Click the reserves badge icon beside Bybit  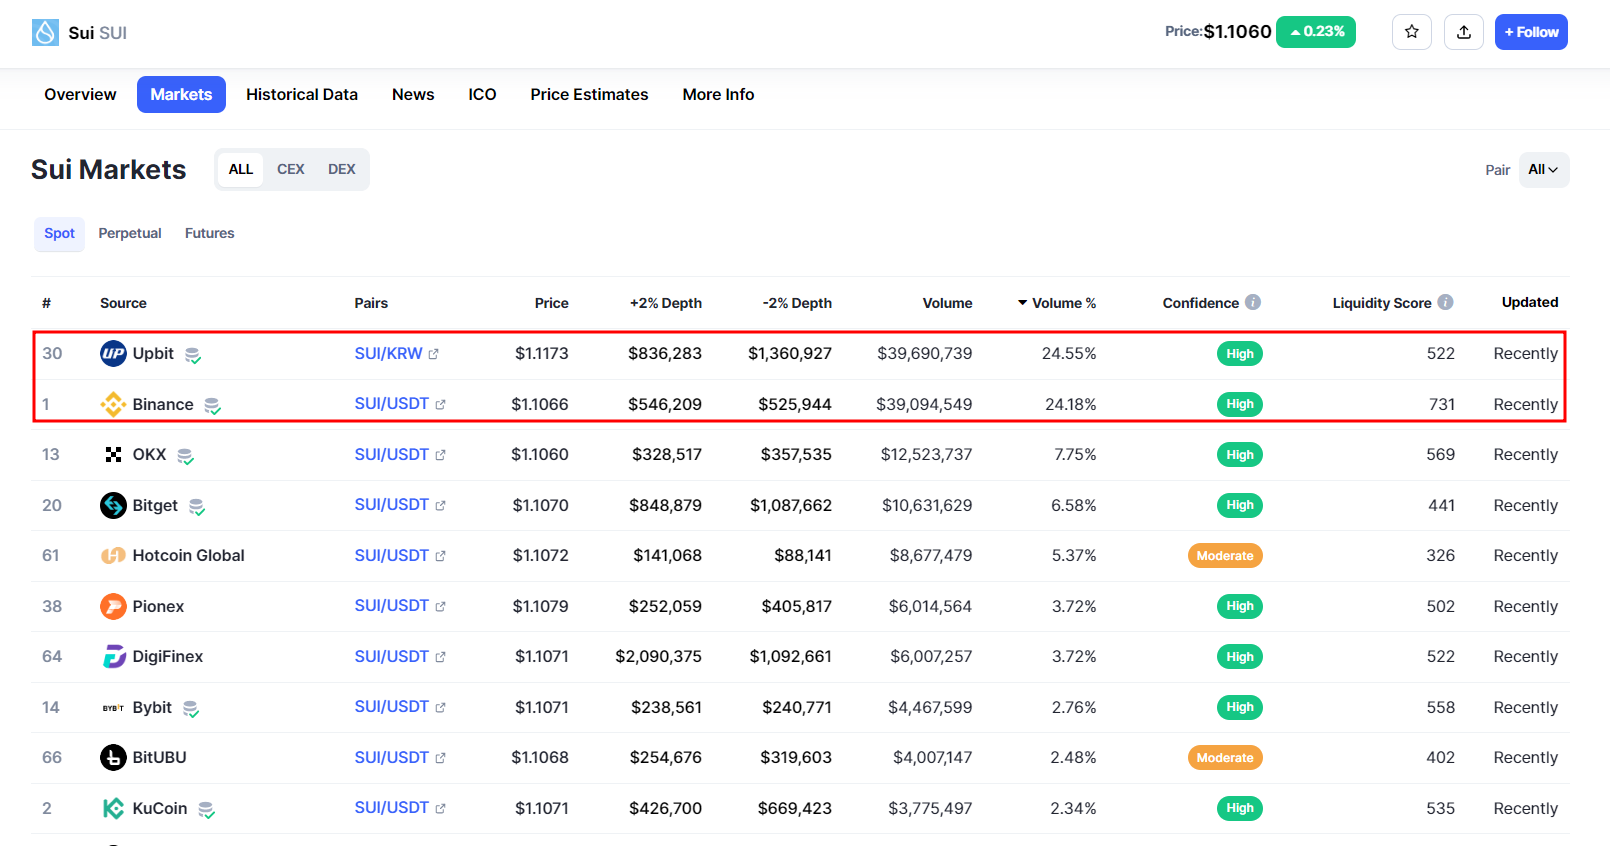pos(190,709)
